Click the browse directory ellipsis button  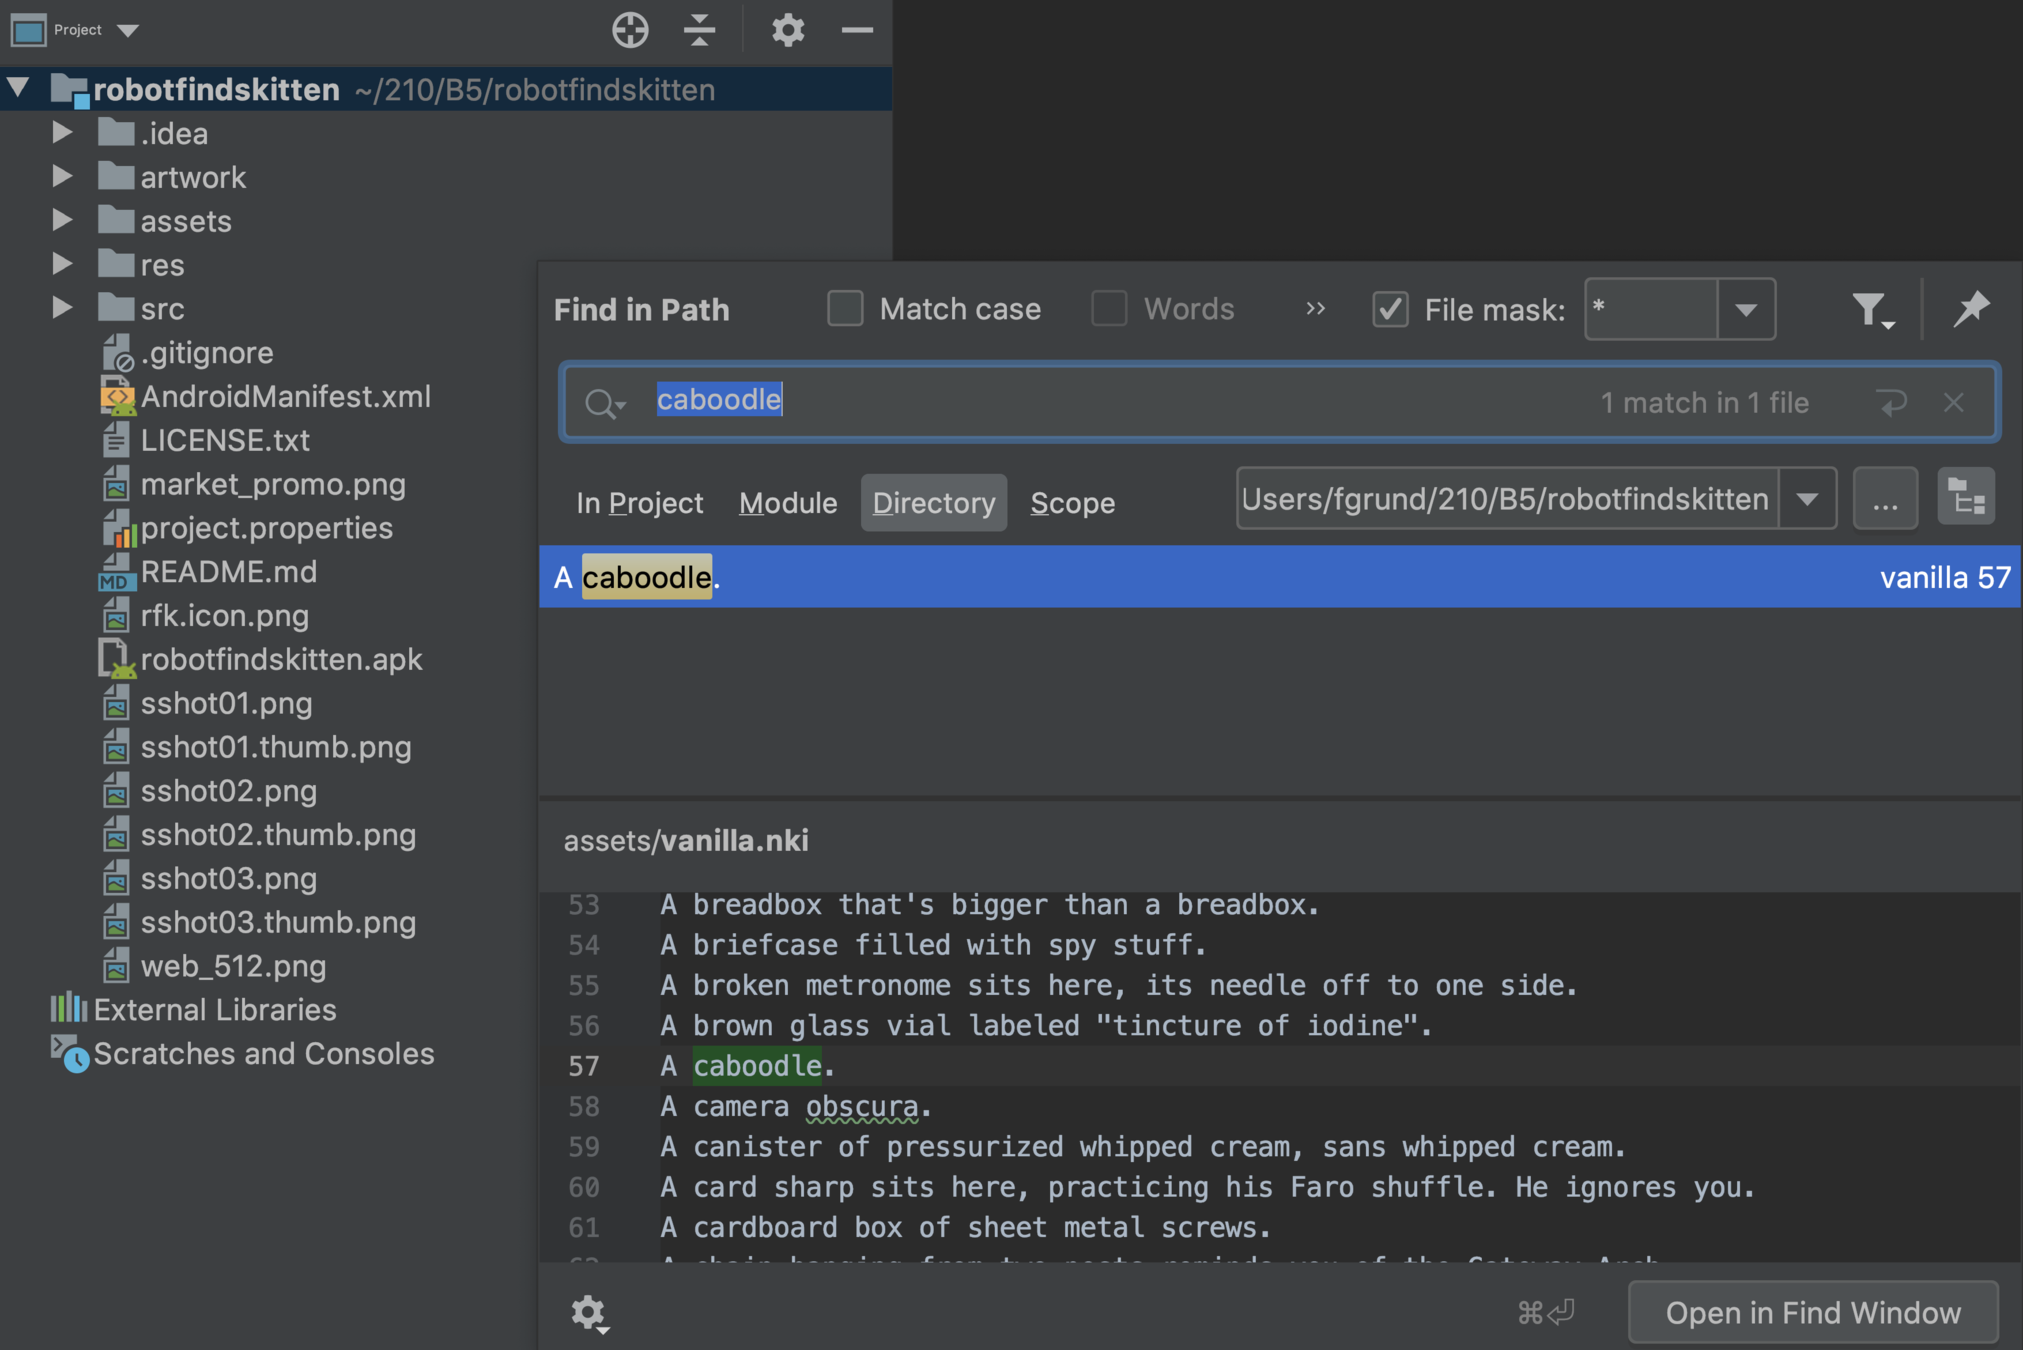pos(1885,498)
